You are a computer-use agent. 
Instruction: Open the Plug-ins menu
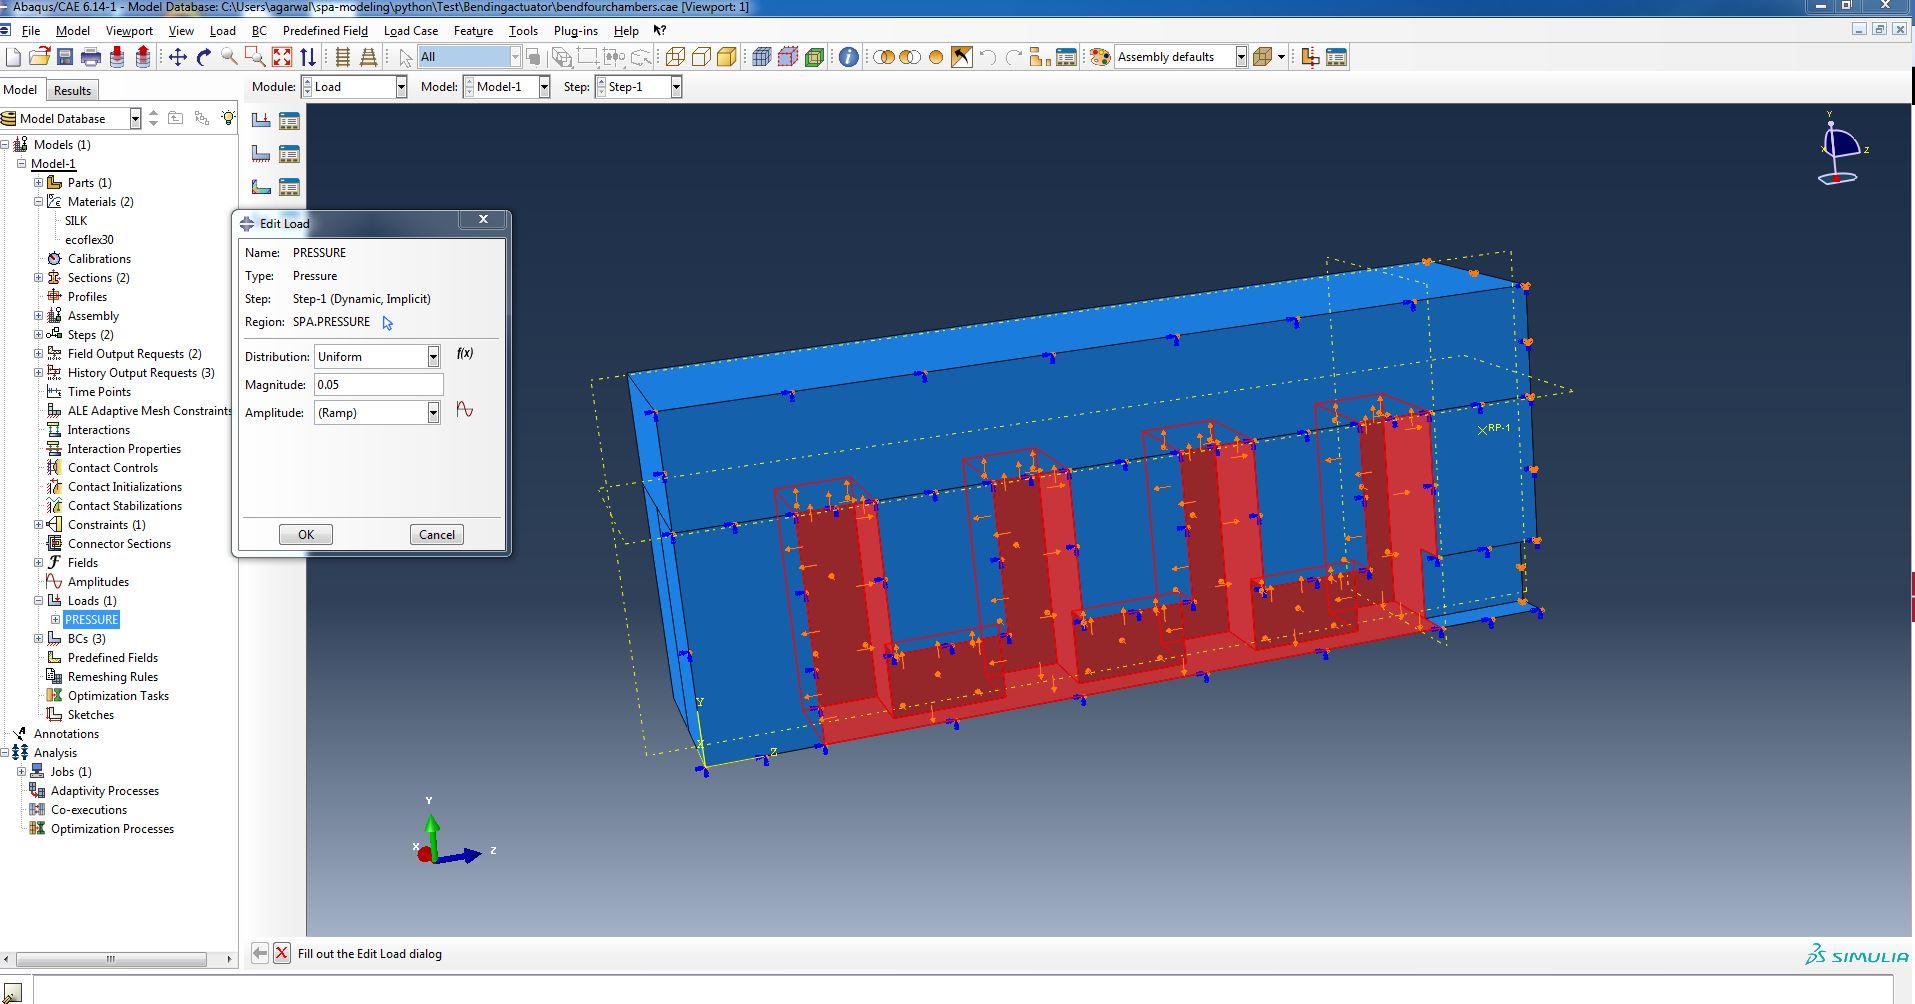pyautogui.click(x=575, y=31)
